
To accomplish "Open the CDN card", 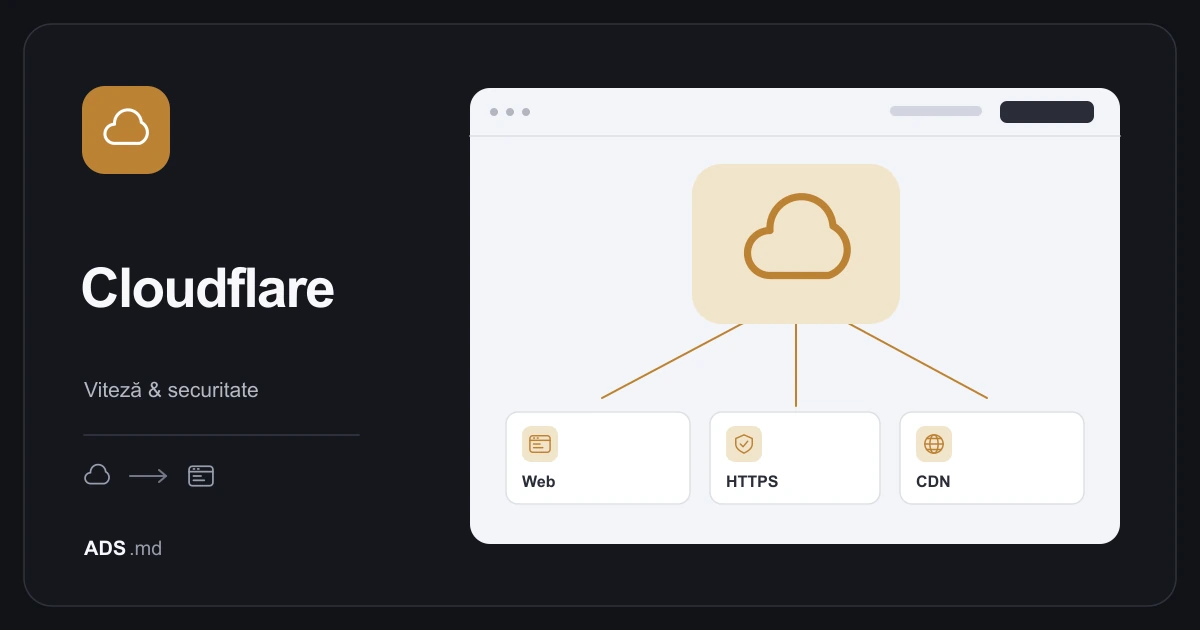I will [992, 458].
